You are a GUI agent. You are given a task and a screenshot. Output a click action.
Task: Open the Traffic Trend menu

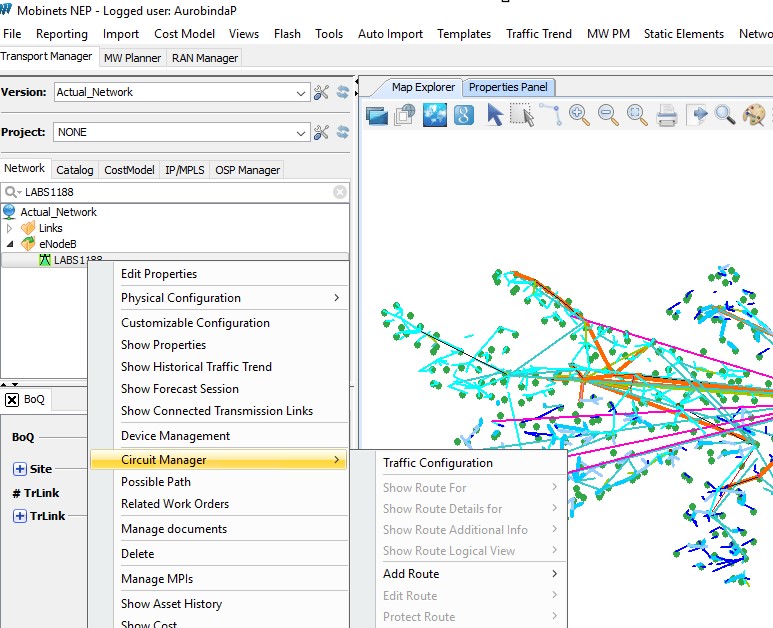pyautogui.click(x=538, y=33)
